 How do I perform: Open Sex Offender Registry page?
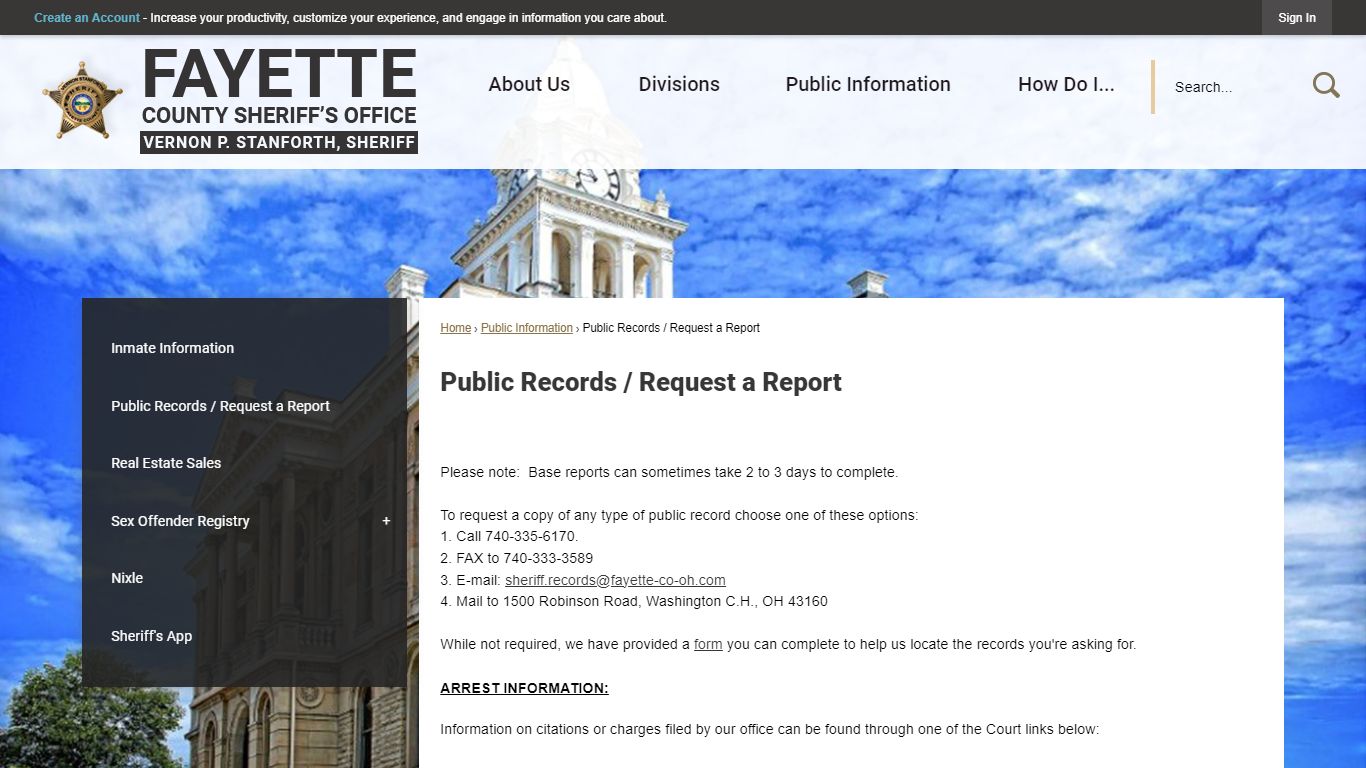point(180,521)
